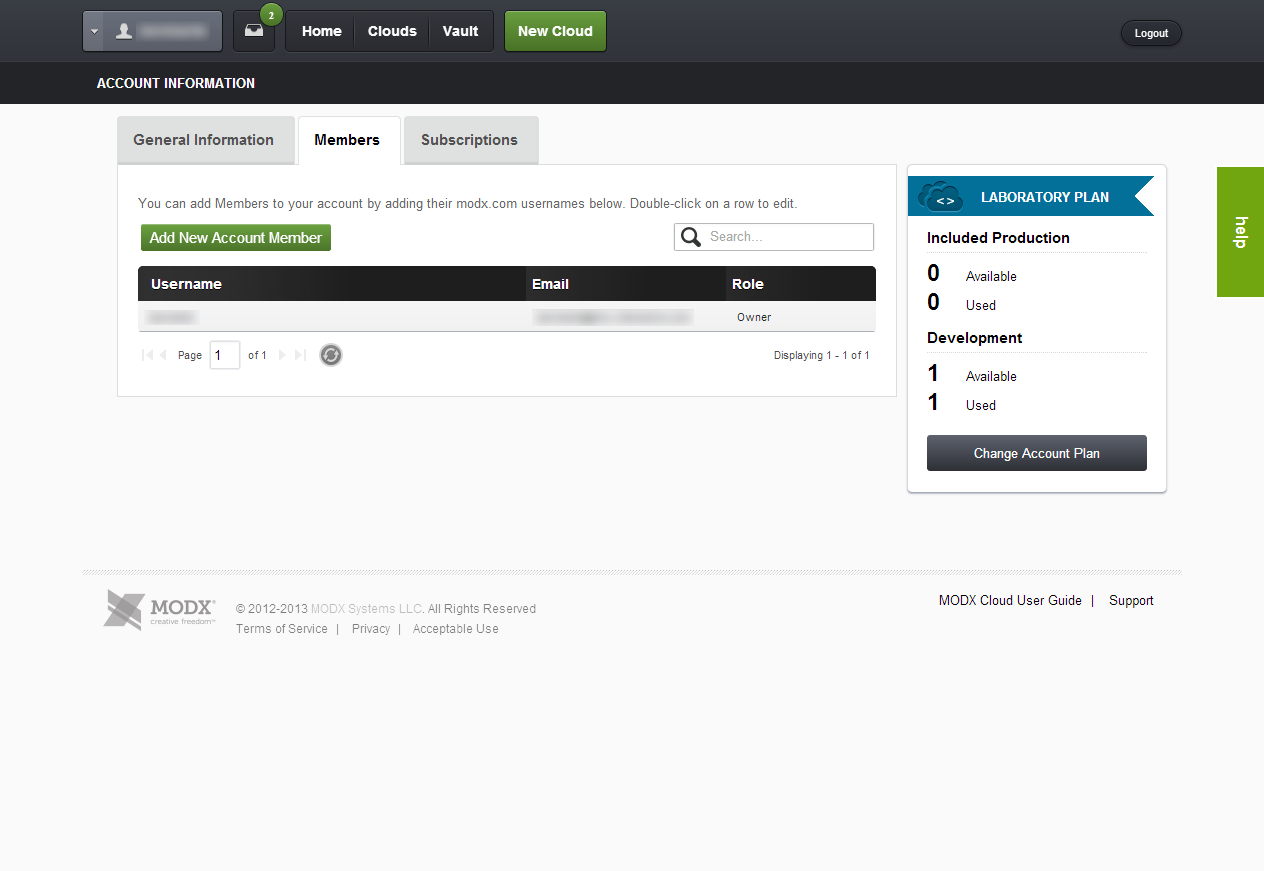Open the Clouds menu item
Screen dimensions: 1264x871
(x=392, y=31)
